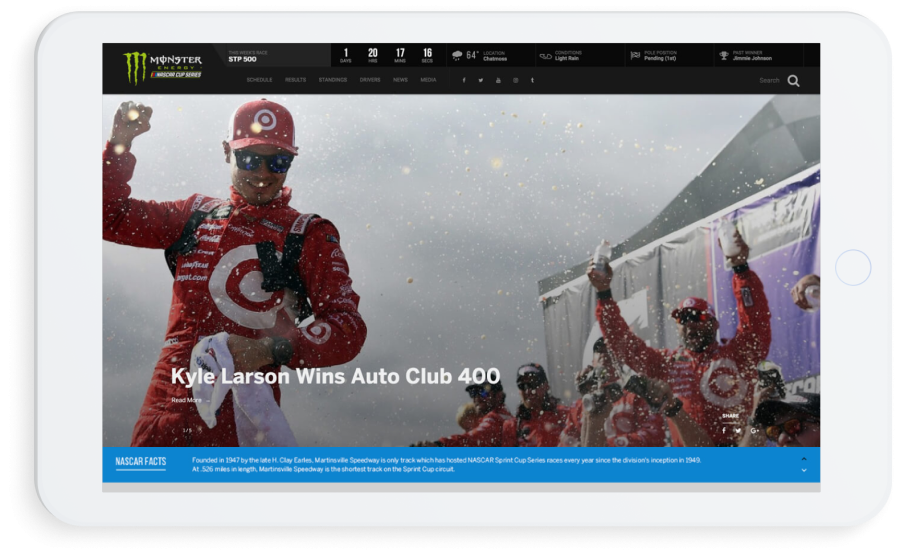Click the search magnifier icon
The width and height of the screenshot is (900, 558).
click(793, 81)
